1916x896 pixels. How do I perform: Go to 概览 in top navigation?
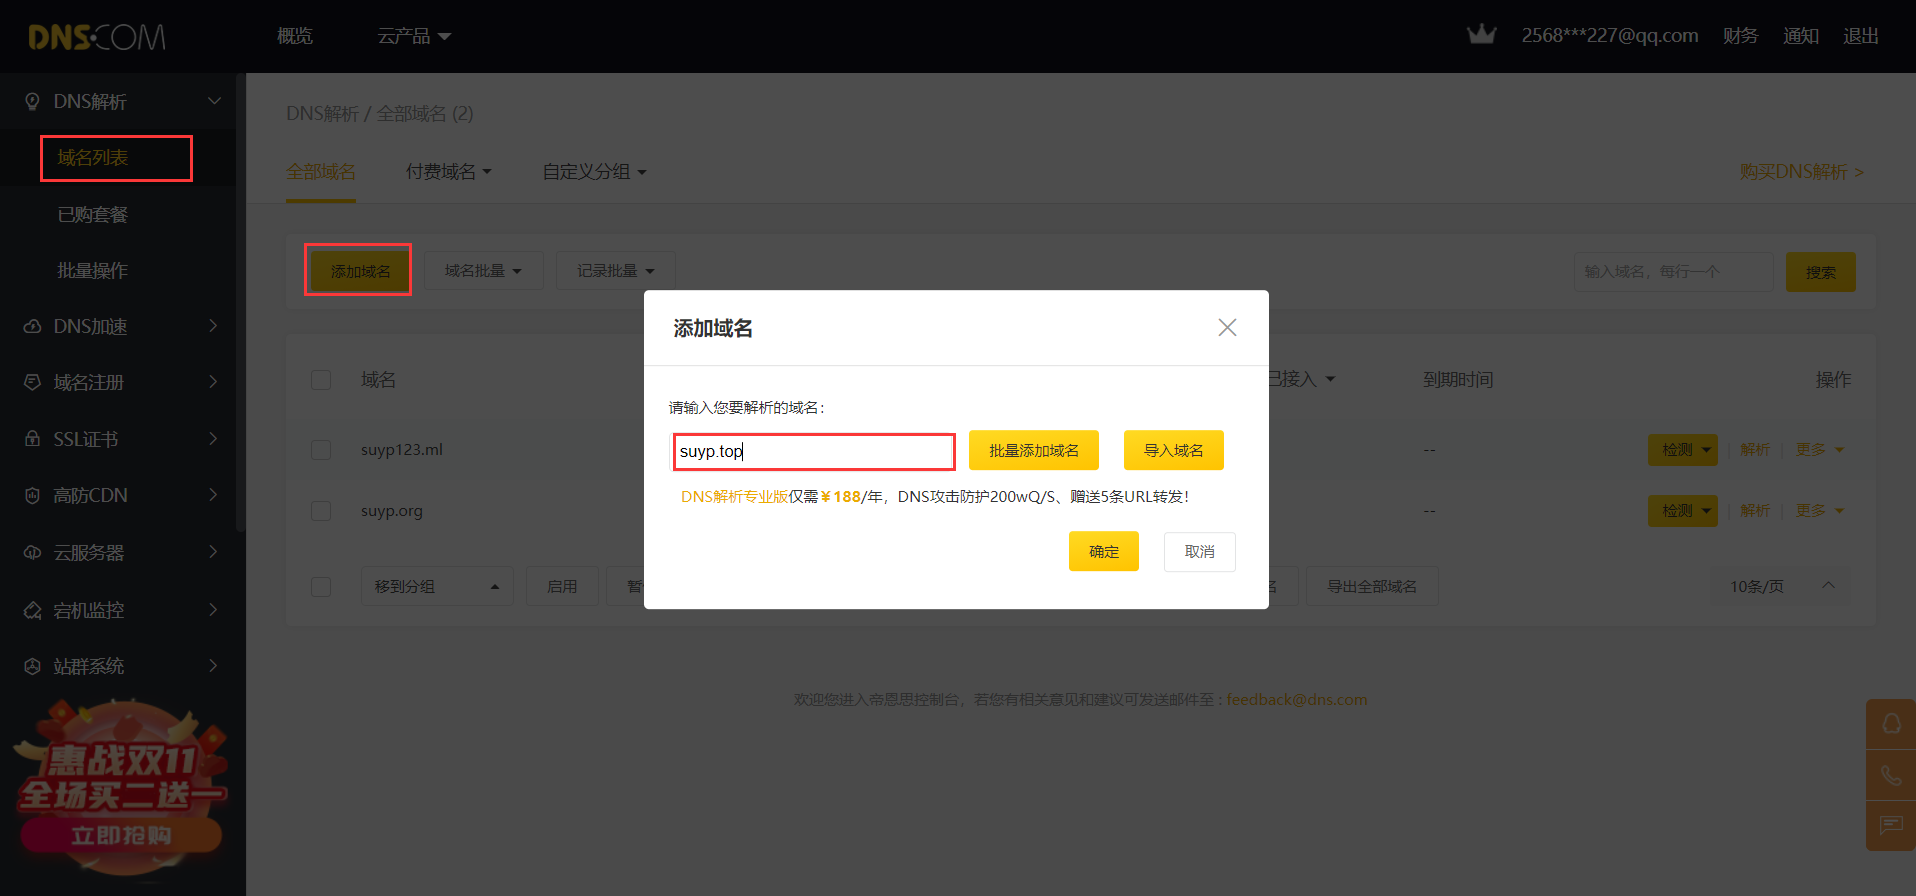click(295, 36)
